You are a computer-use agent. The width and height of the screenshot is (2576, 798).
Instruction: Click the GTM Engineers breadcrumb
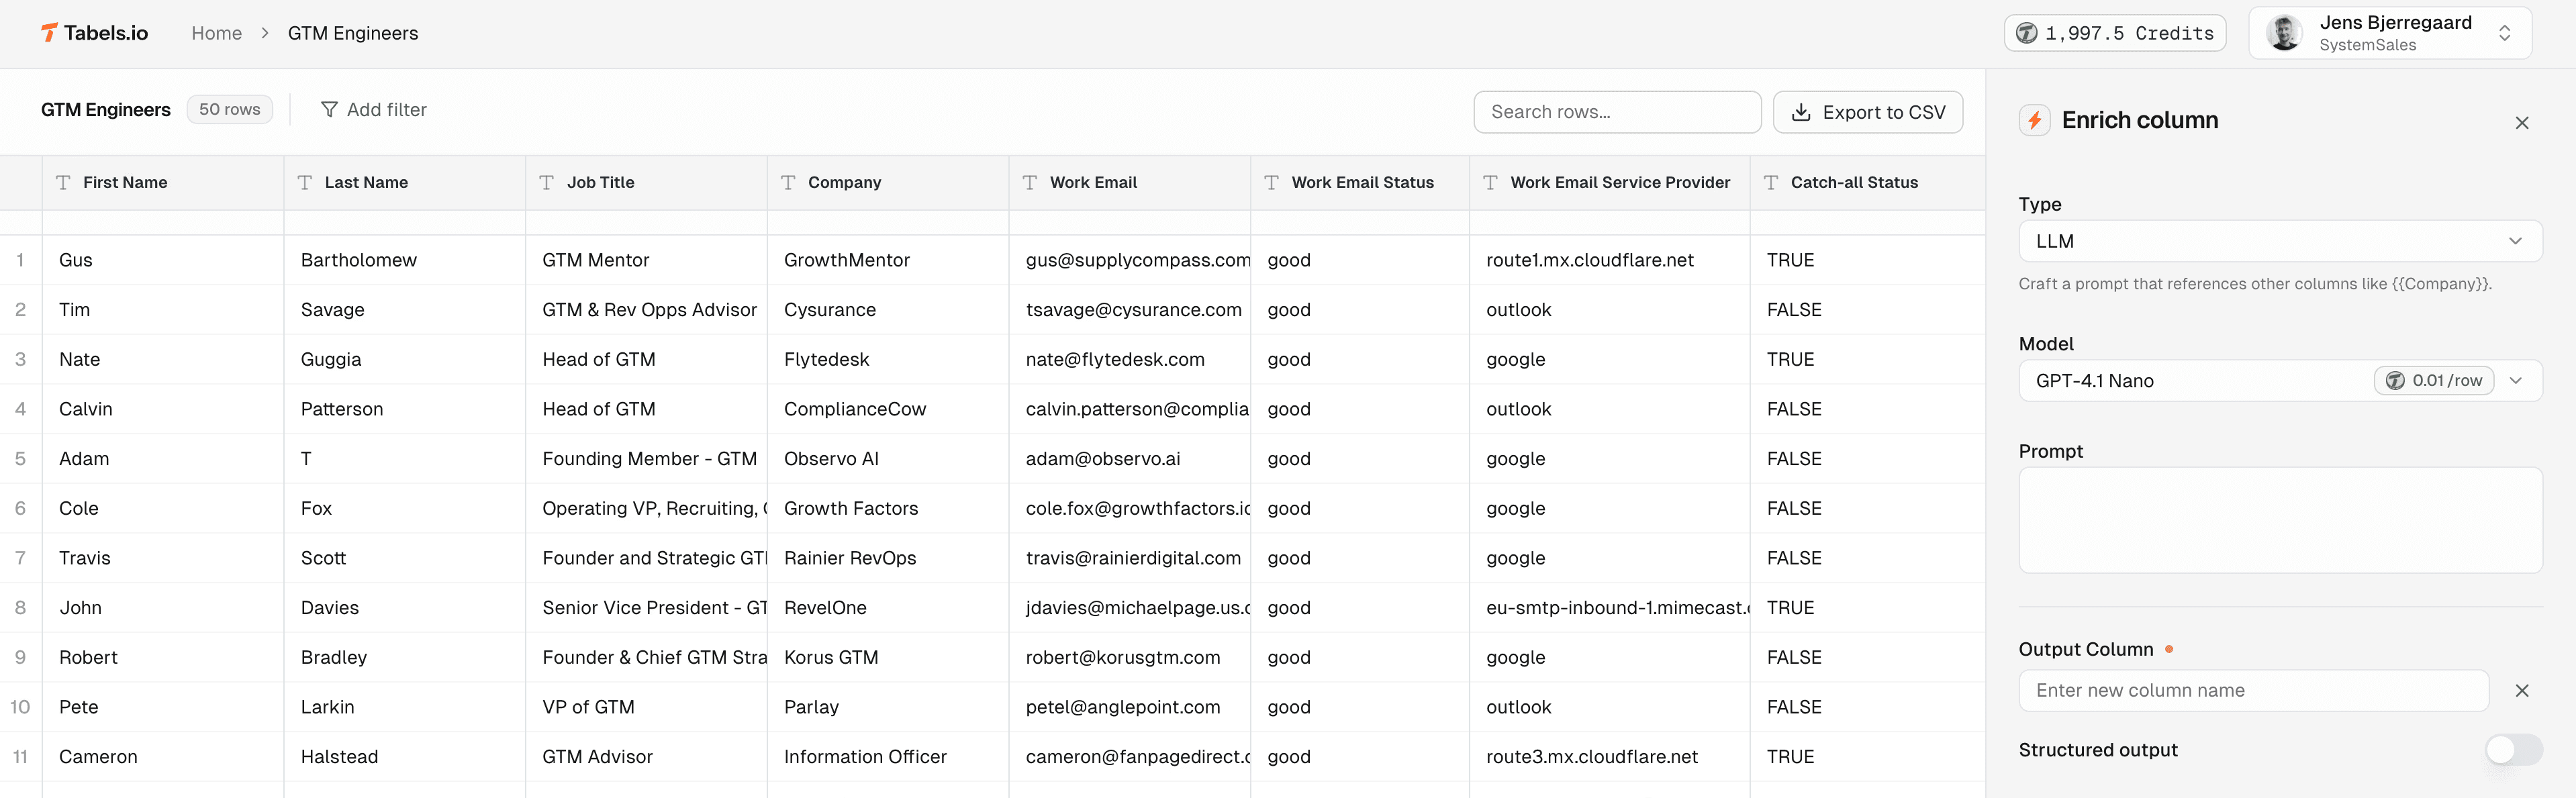pos(352,33)
